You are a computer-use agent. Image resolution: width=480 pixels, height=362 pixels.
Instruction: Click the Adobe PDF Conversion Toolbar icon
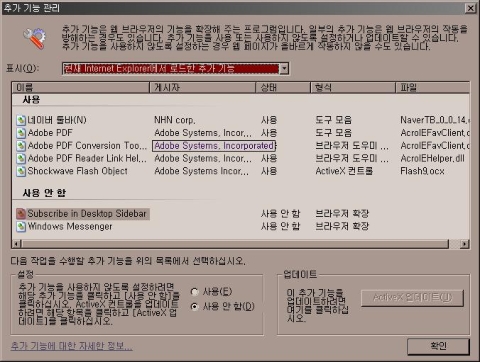click(21, 146)
